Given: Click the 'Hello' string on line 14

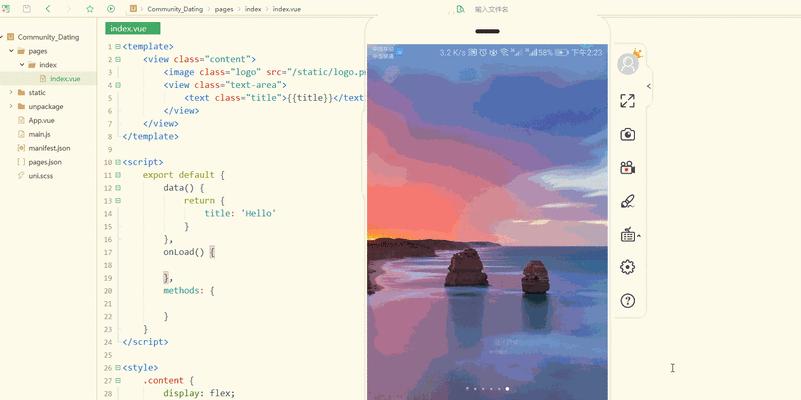Looking at the screenshot, I should (x=258, y=213).
